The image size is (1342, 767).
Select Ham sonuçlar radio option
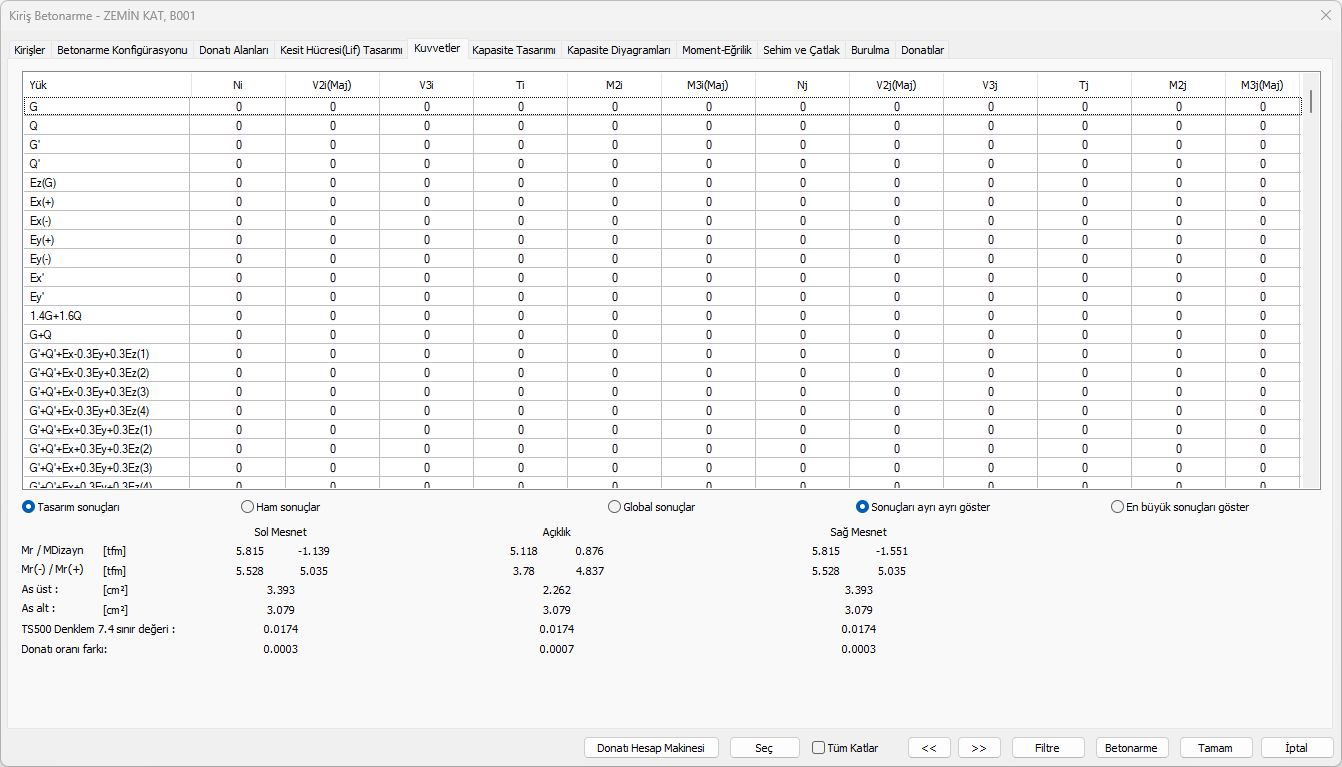click(248, 507)
